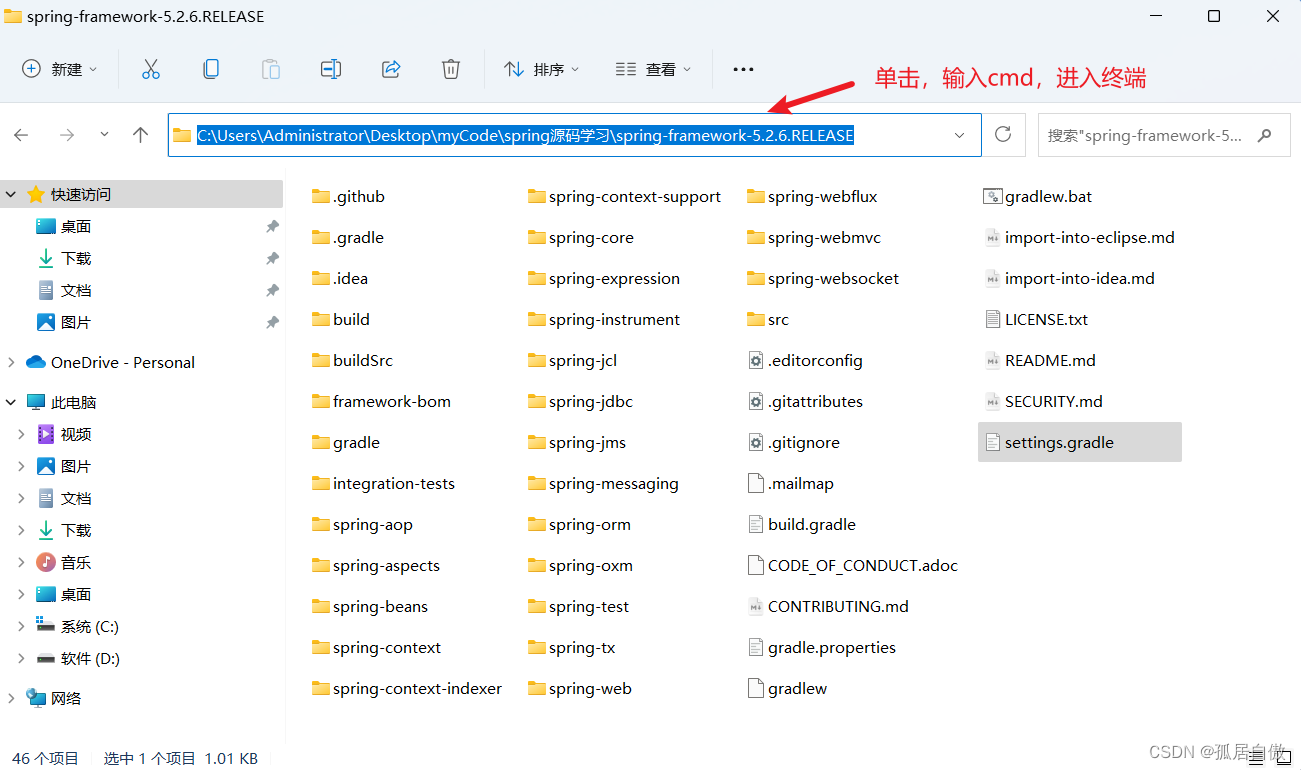
Task: Click the Rename icon in toolbar
Action: (x=331, y=69)
